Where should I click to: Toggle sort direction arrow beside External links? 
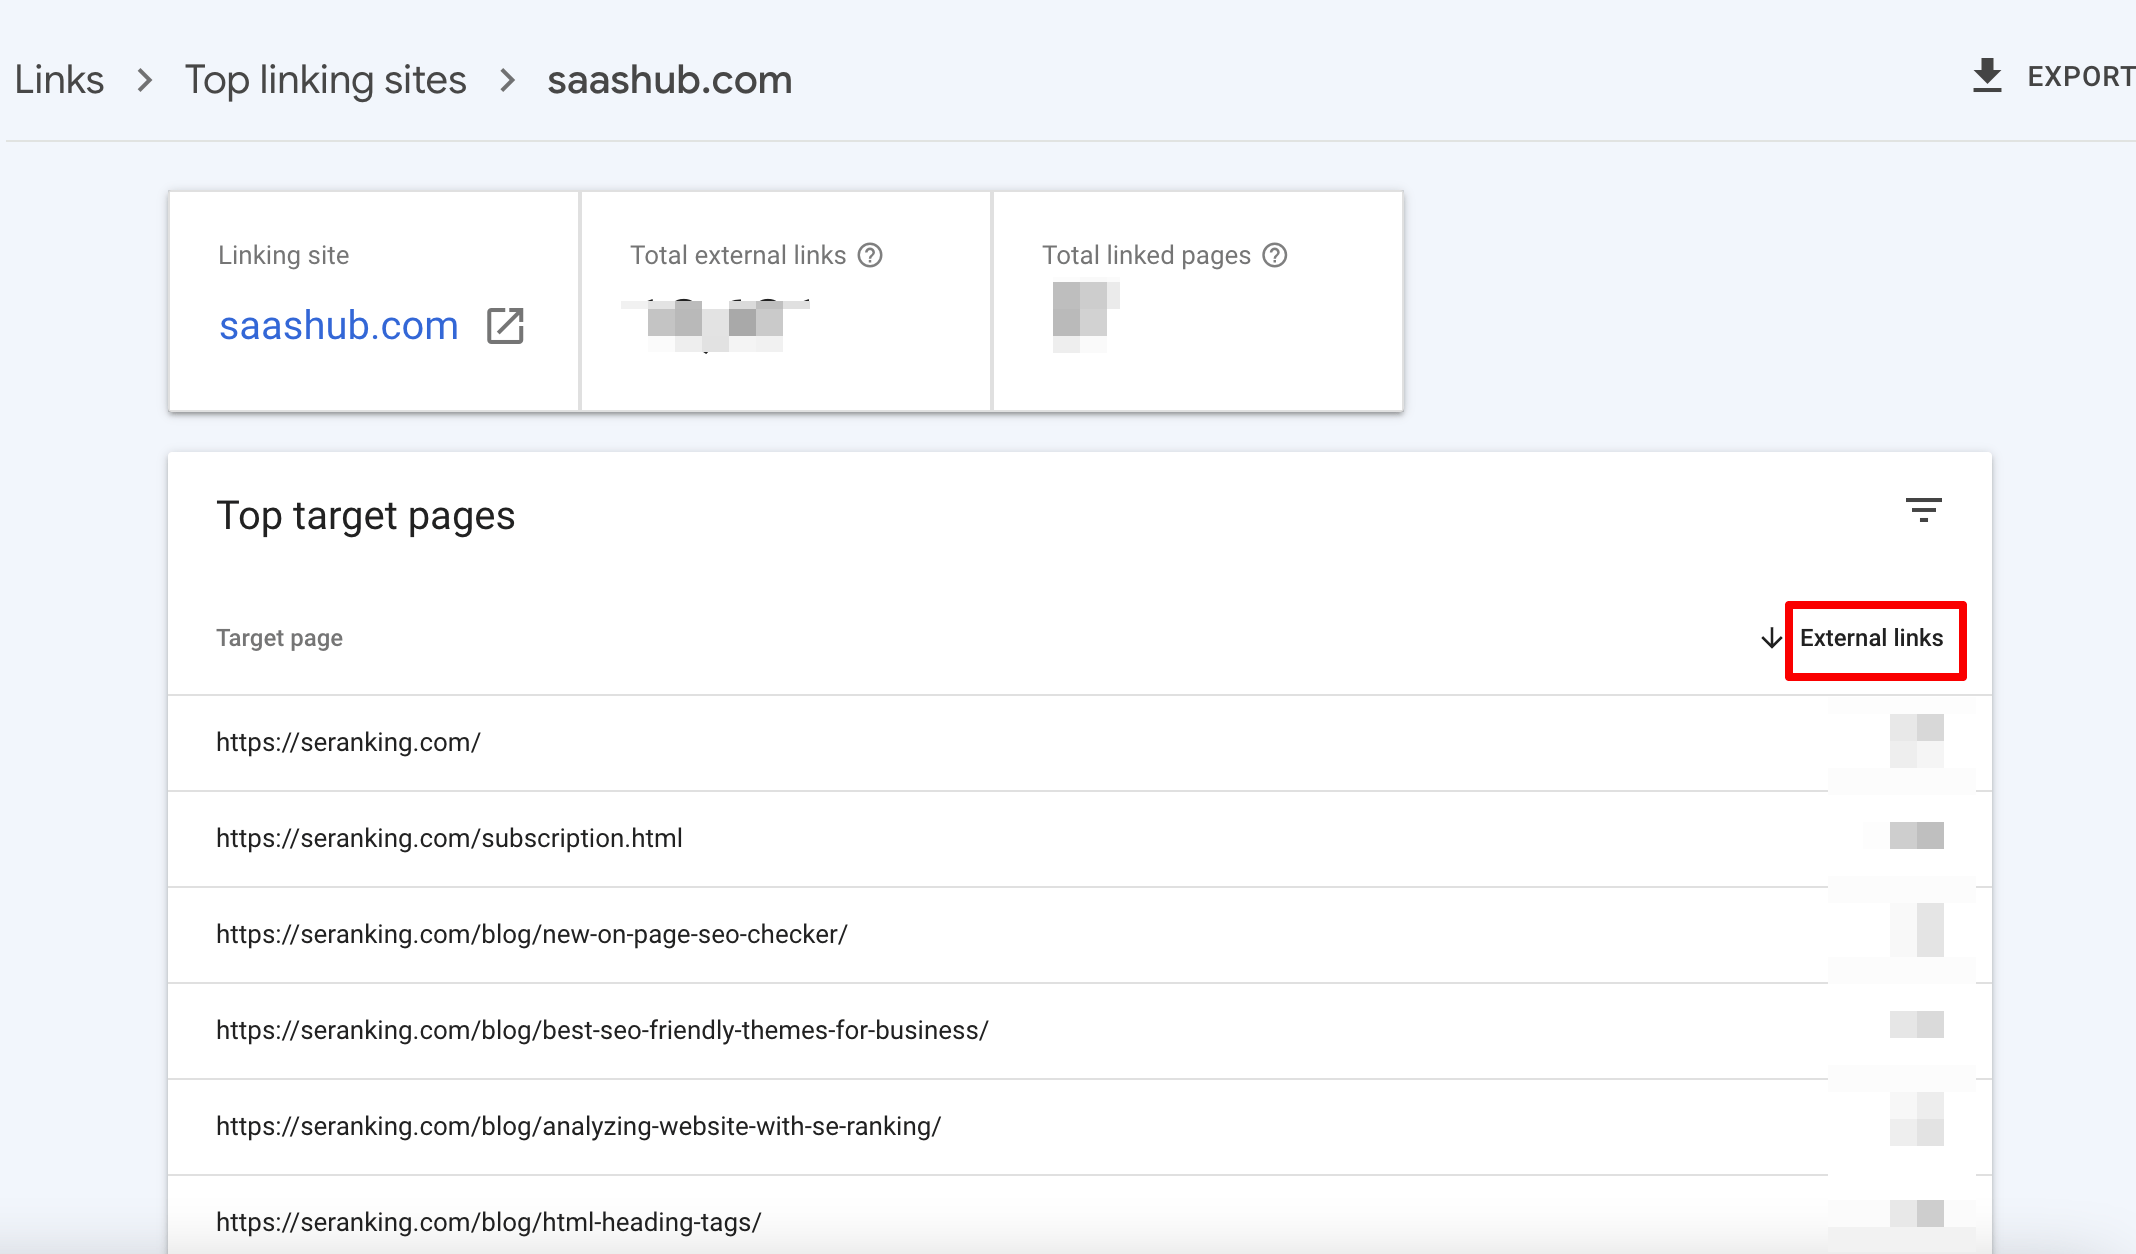(x=1771, y=638)
